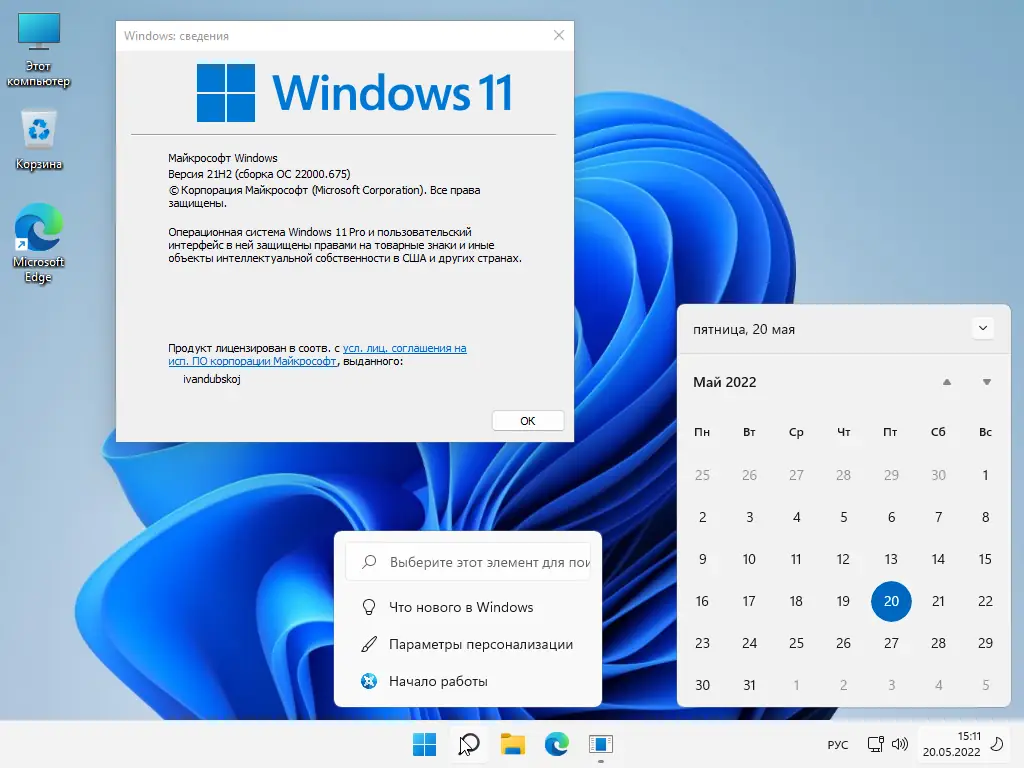Image resolution: width=1024 pixels, height=768 pixels.
Task: Click OK in Windows info dialog
Action: 528,421
